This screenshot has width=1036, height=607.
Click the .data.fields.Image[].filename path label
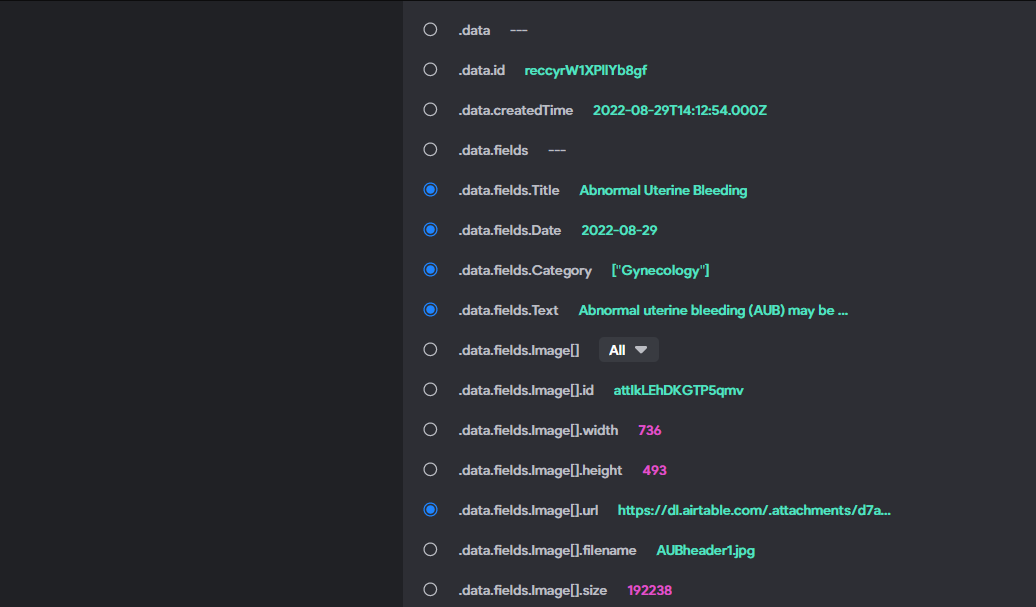[x=548, y=551]
